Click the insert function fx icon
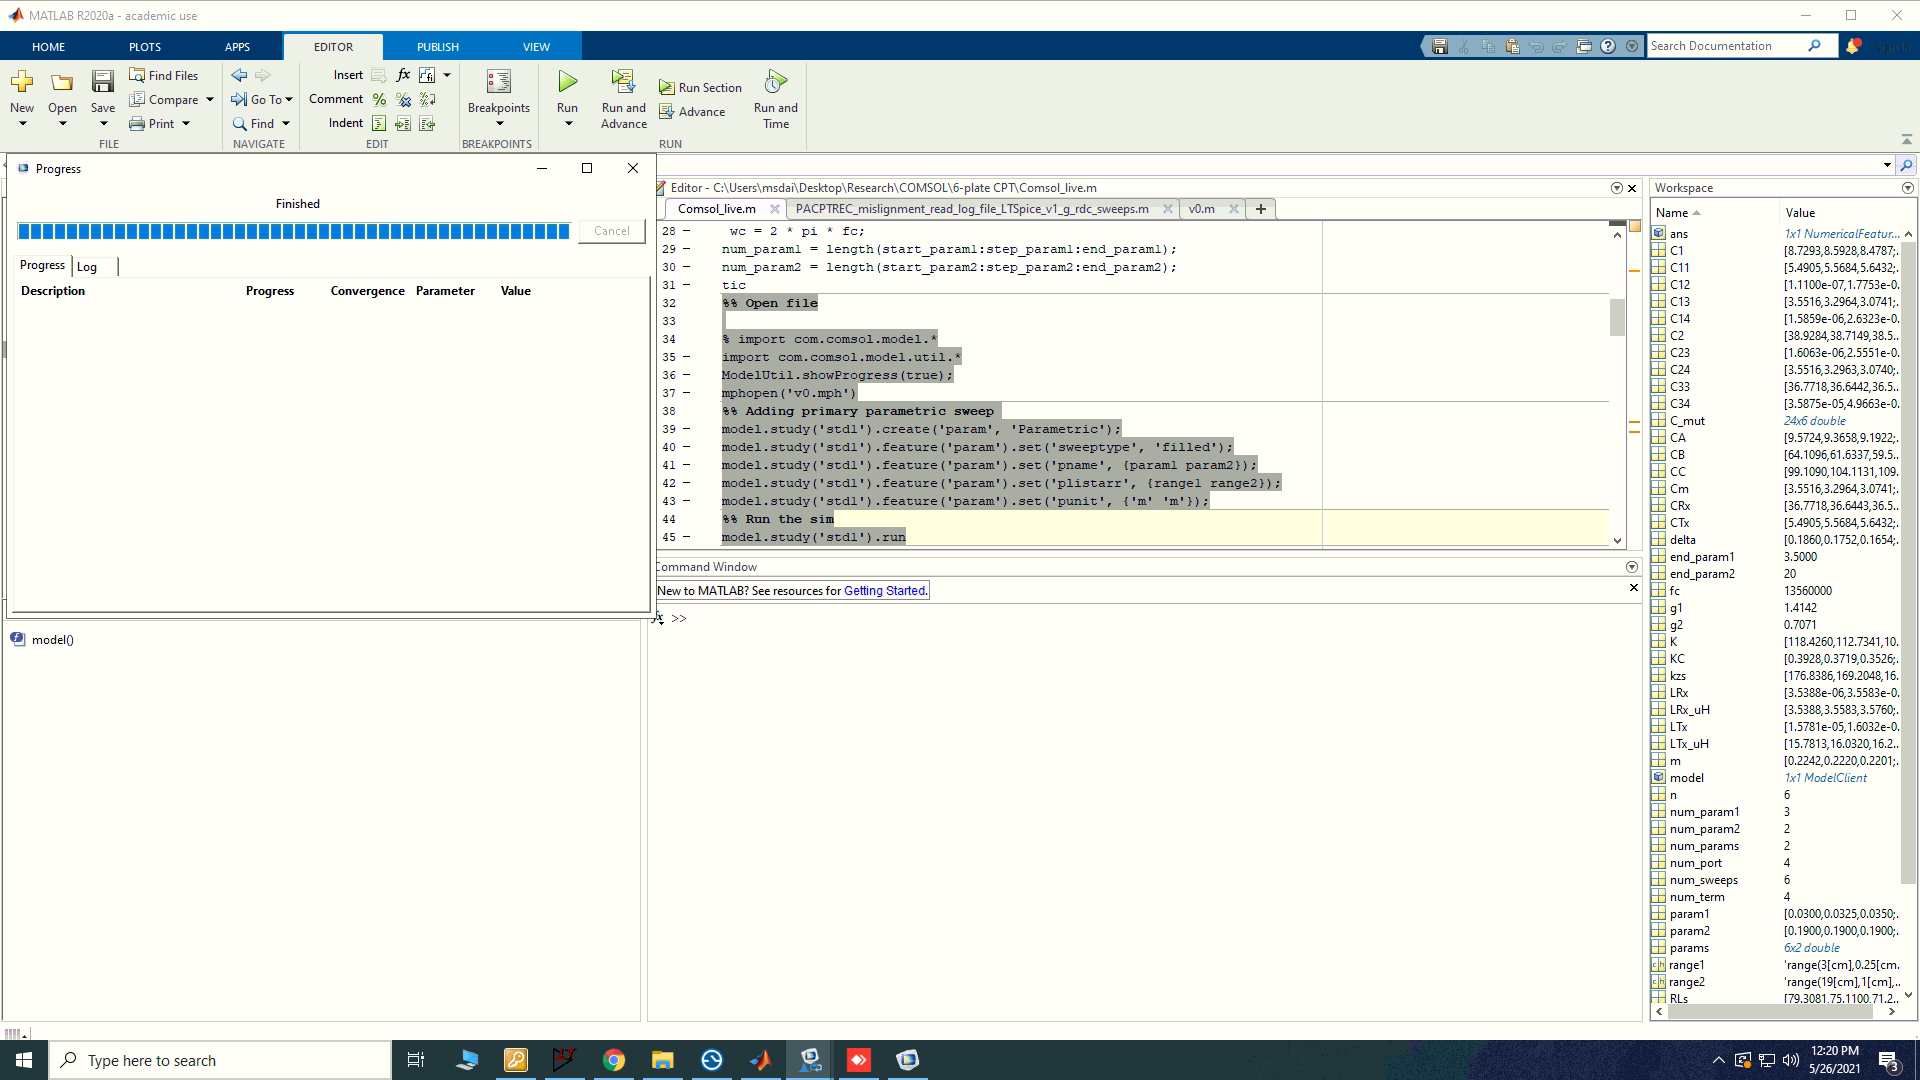Screen dimensions: 1920x1080 403,75
